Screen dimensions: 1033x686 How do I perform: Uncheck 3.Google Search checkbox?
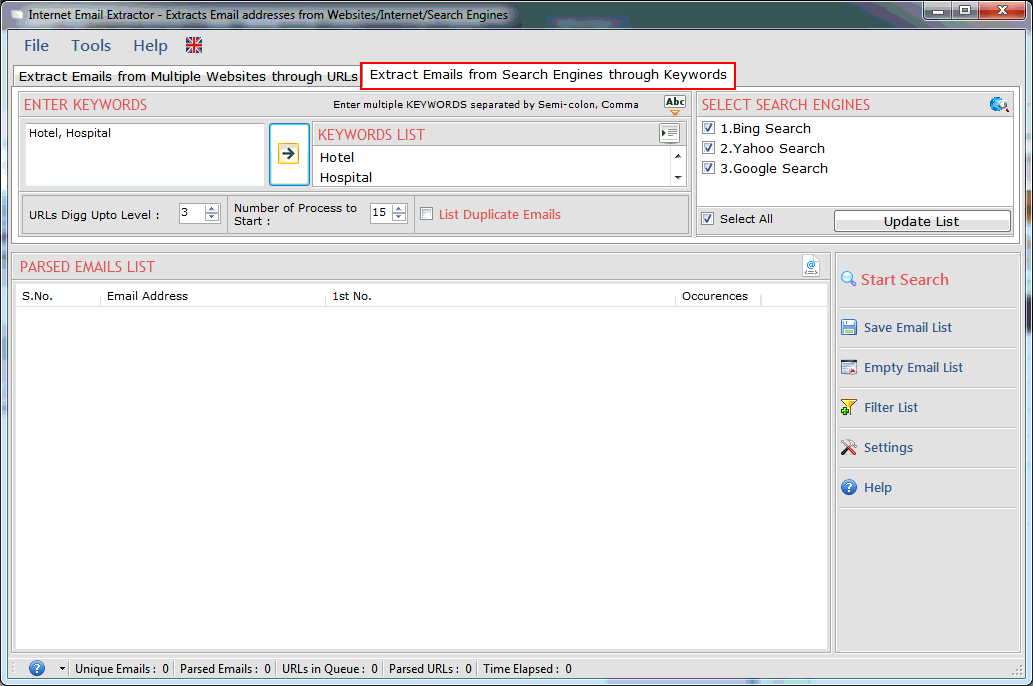(x=708, y=167)
